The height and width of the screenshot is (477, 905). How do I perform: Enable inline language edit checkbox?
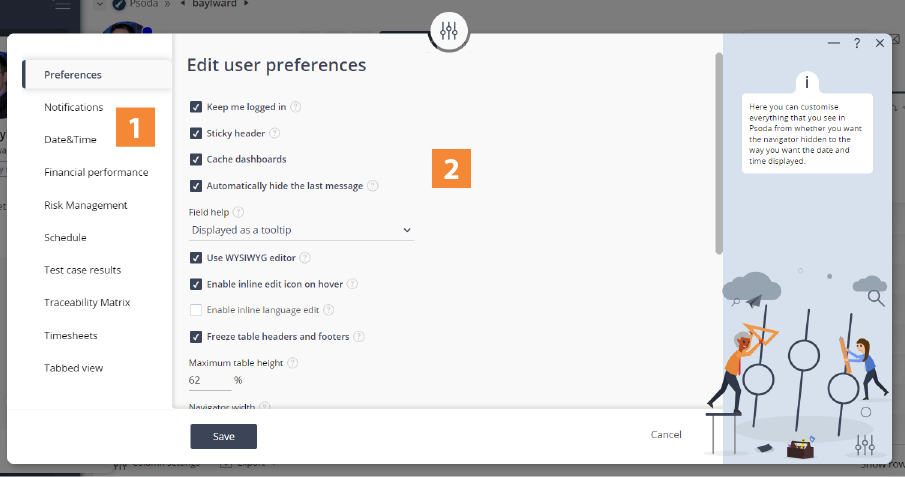(x=196, y=310)
